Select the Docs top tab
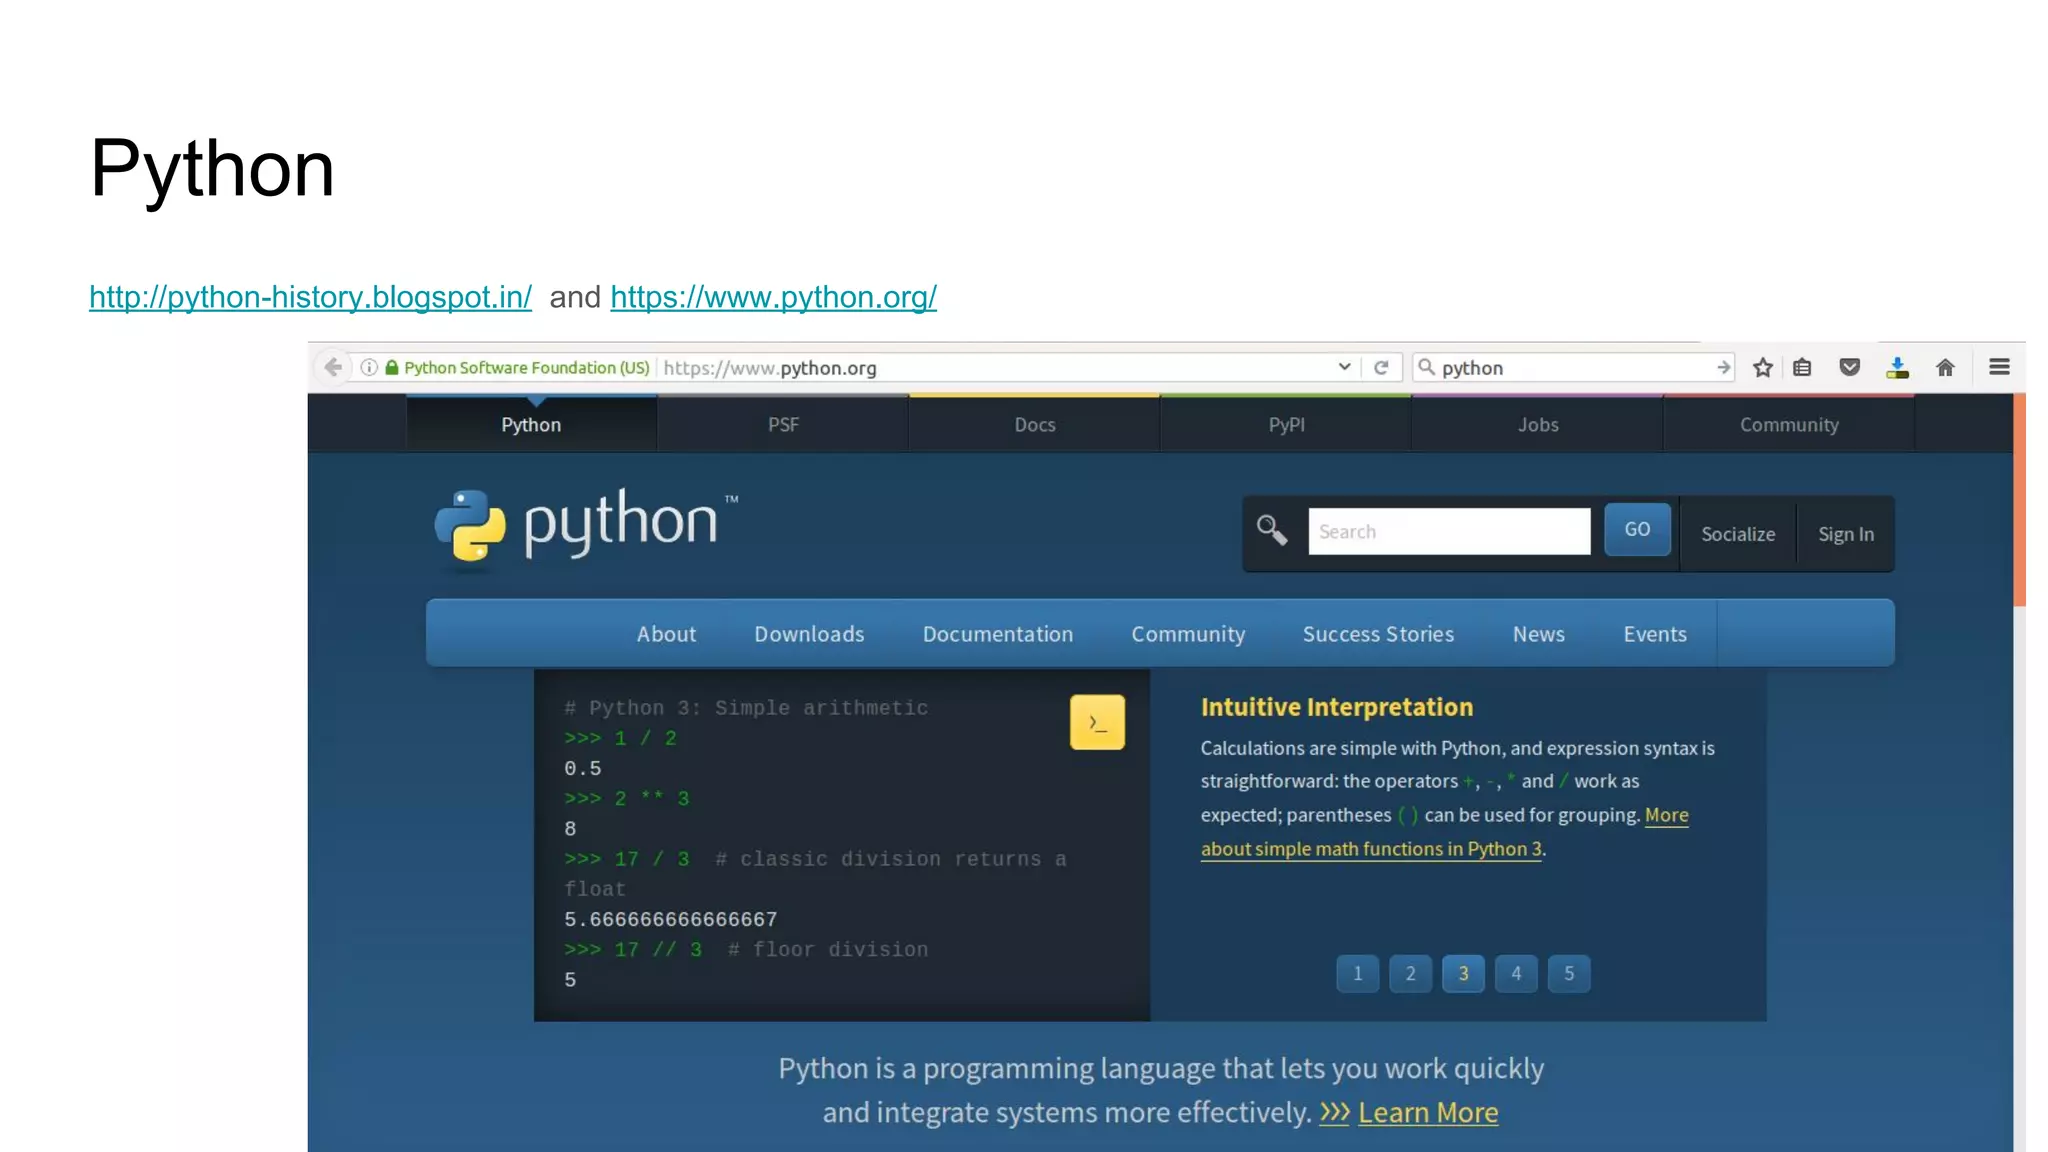Viewport: 2048px width, 1152px height. [1035, 425]
